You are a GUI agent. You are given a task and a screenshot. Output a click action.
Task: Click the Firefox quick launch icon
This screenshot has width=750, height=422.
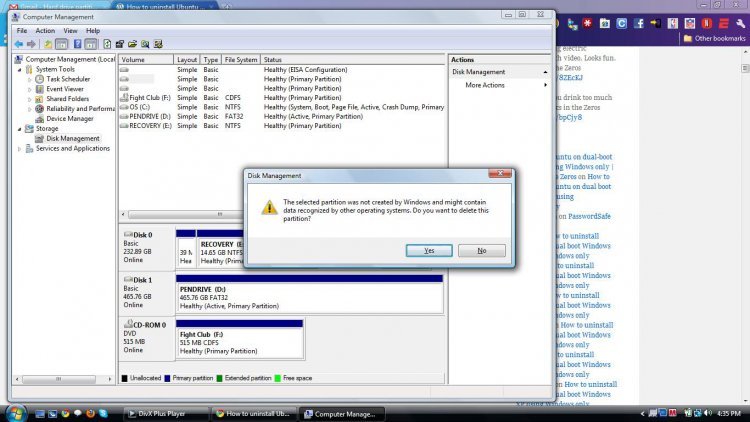(90, 413)
